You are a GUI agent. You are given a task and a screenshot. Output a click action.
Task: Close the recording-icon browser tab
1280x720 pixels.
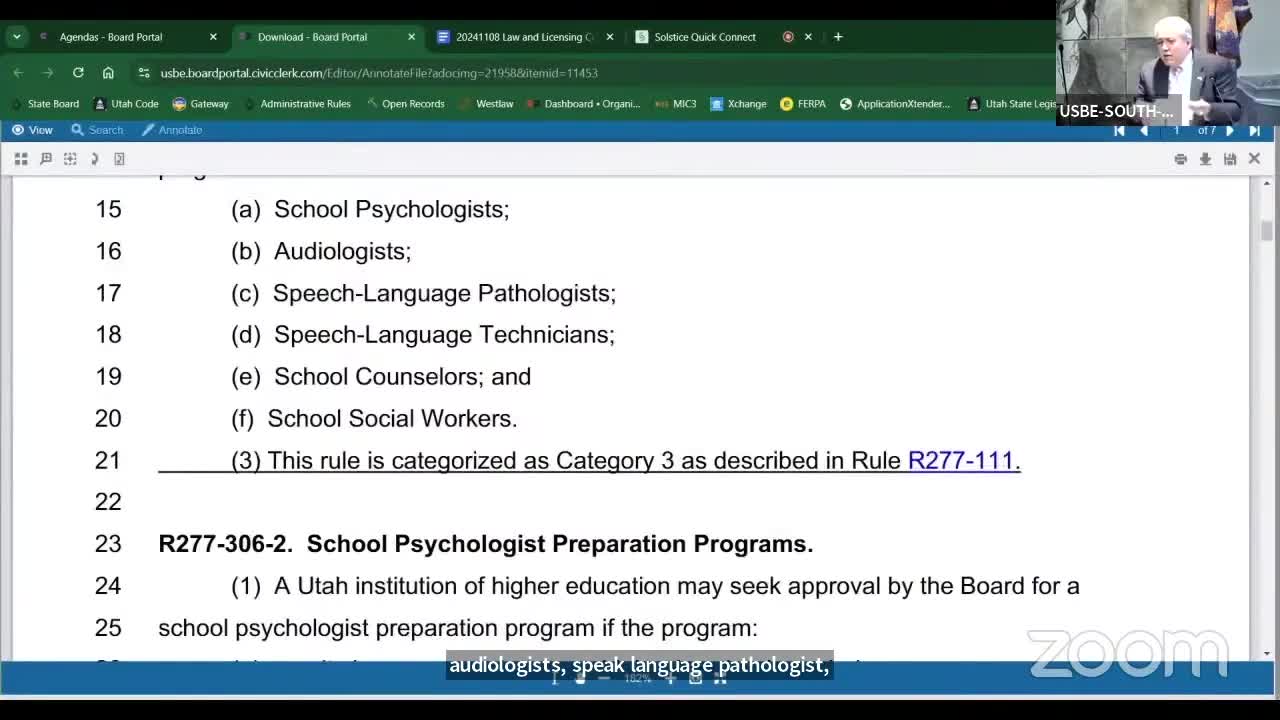[808, 37]
